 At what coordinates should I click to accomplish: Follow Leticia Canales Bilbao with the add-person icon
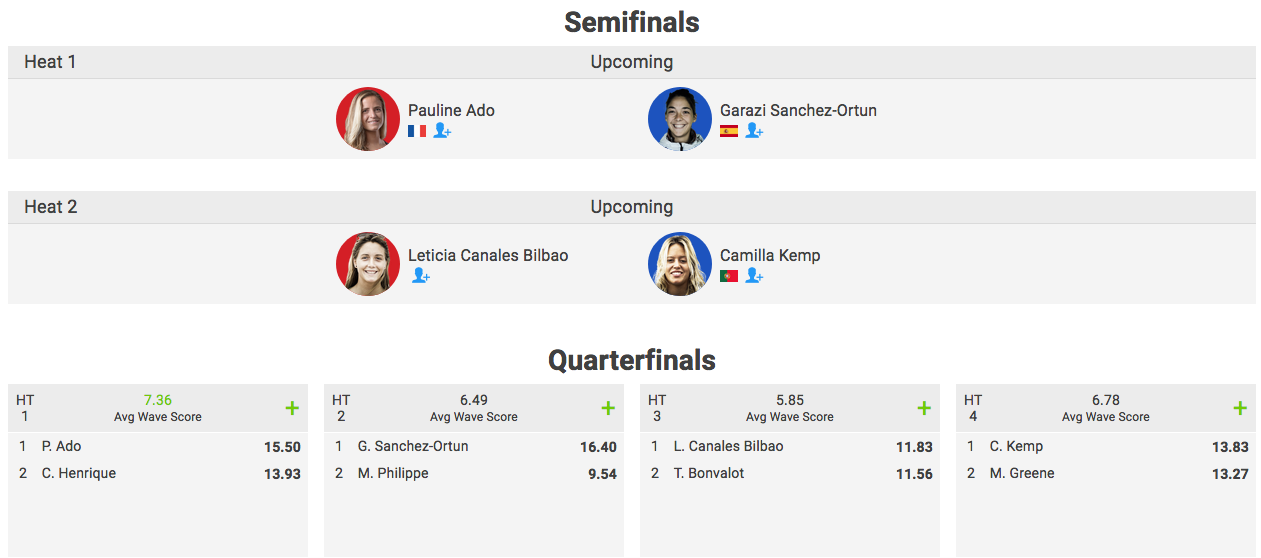pyautogui.click(x=421, y=276)
